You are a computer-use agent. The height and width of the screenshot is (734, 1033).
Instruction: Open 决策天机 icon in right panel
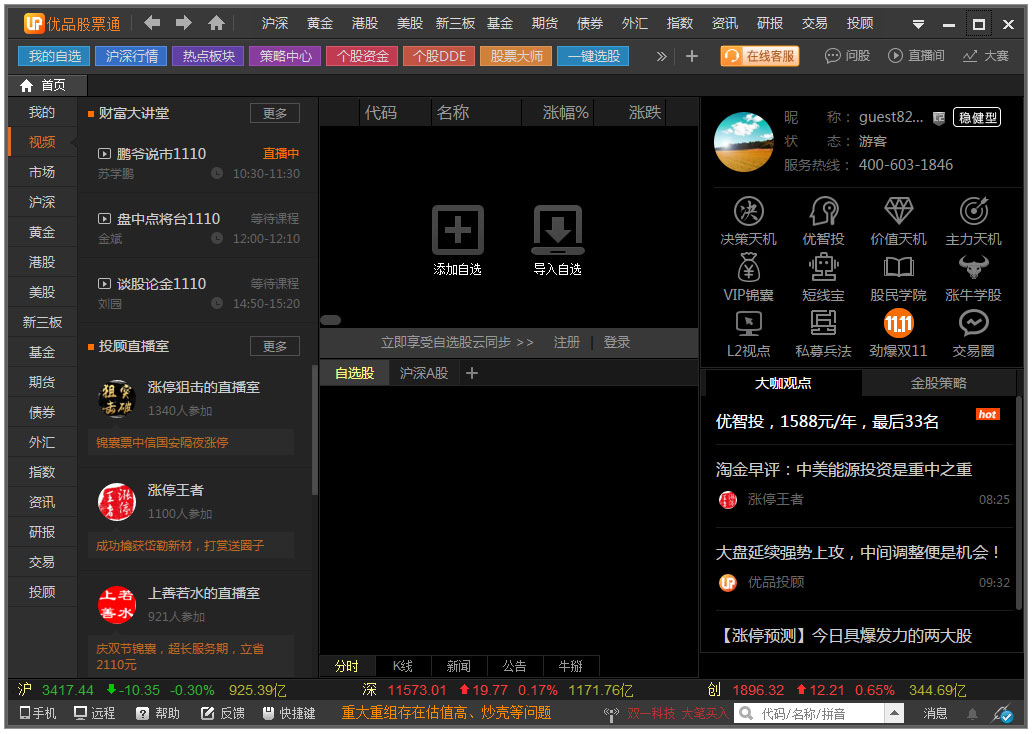(x=748, y=212)
